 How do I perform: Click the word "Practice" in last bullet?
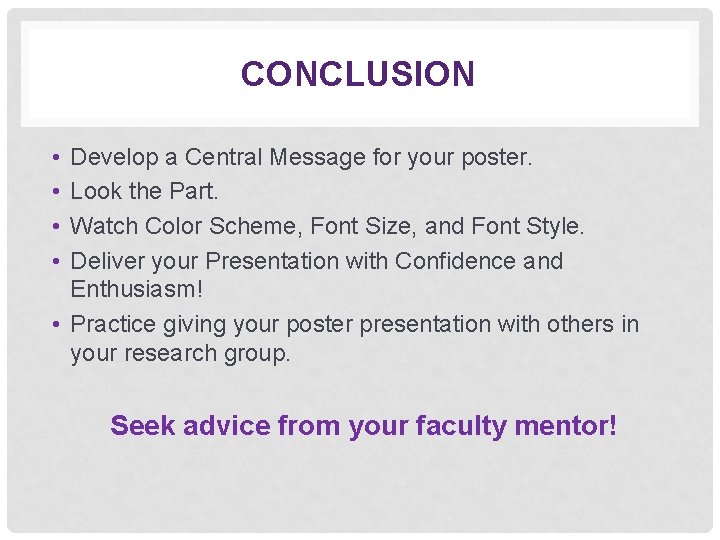(112, 325)
